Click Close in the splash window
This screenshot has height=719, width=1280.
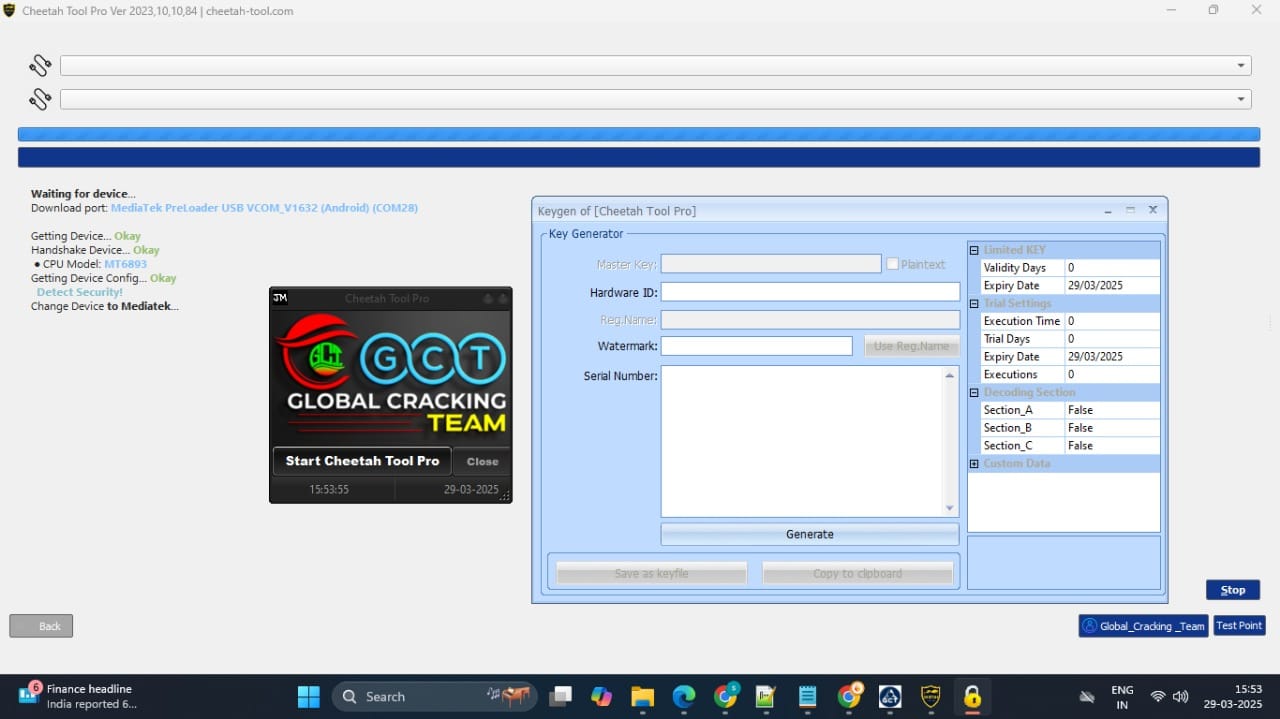pyautogui.click(x=482, y=461)
